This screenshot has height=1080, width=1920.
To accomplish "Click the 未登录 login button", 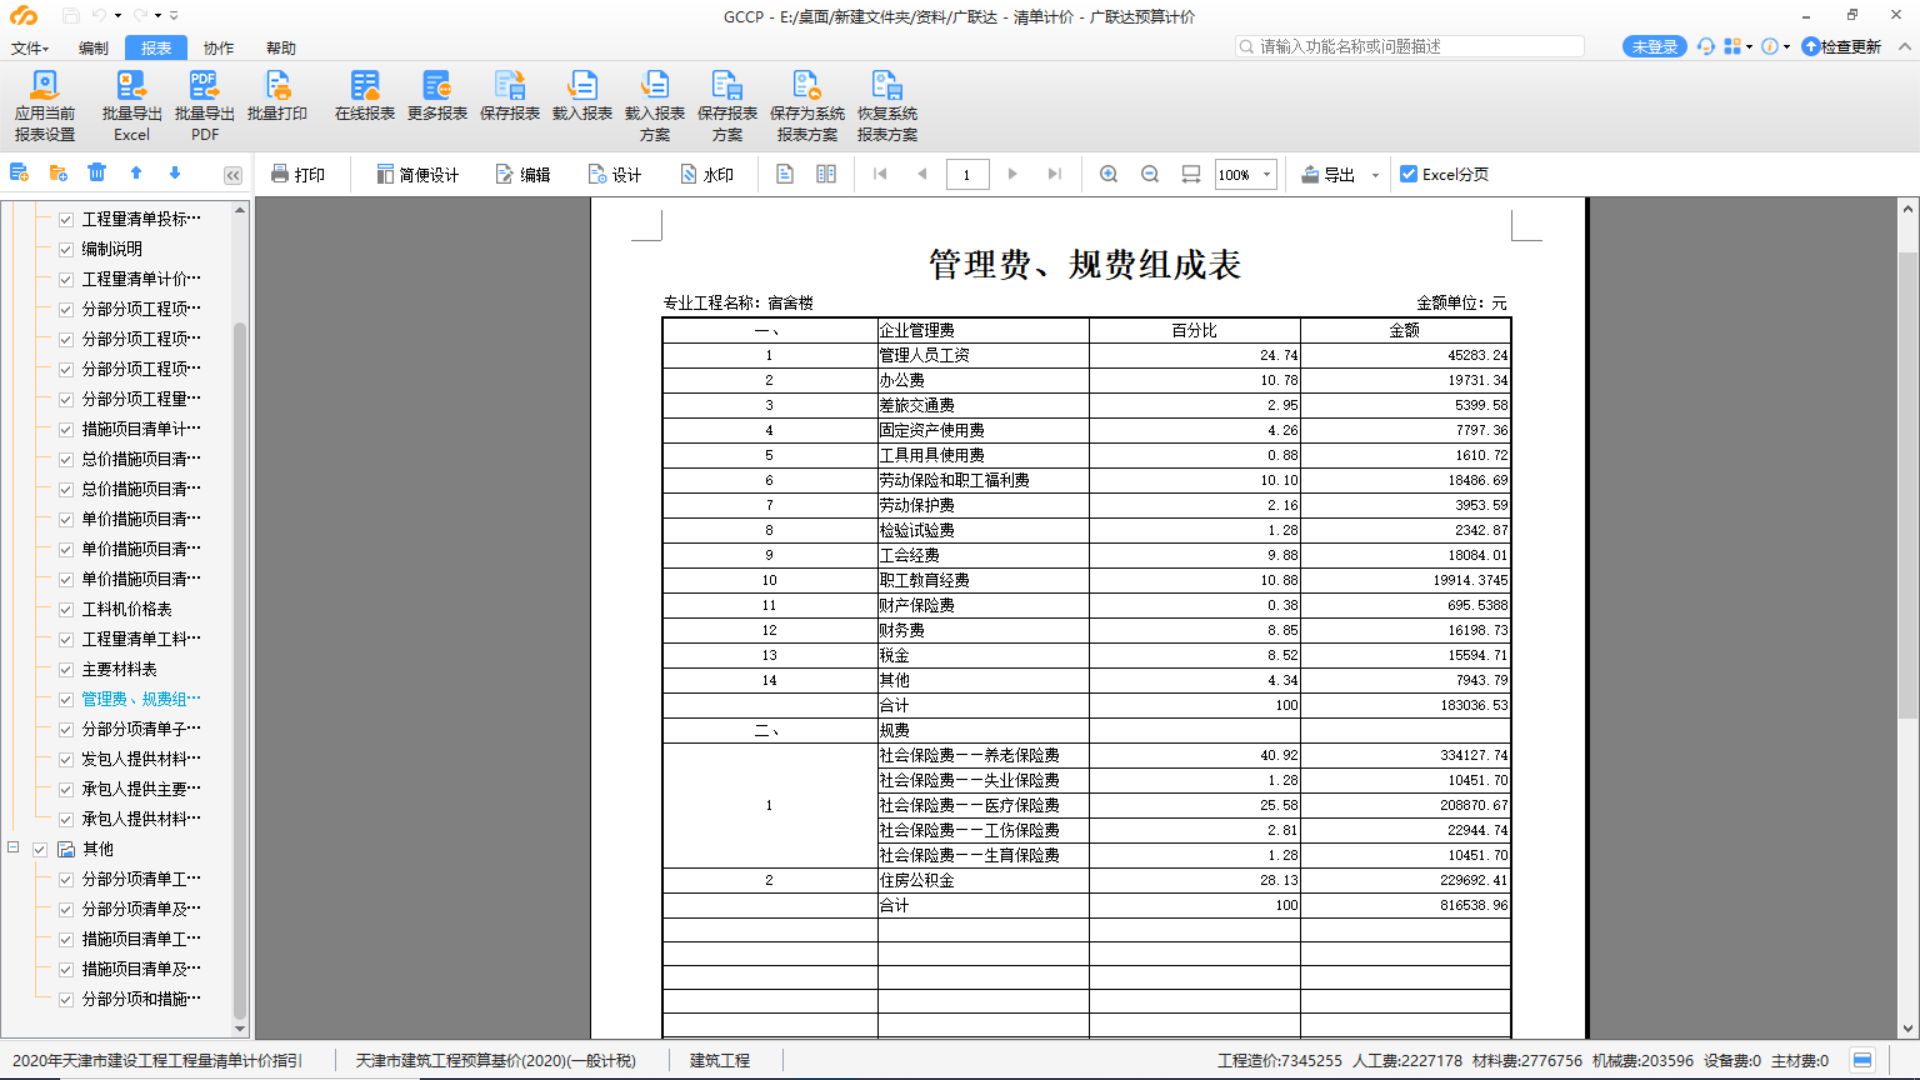I will click(x=1654, y=46).
